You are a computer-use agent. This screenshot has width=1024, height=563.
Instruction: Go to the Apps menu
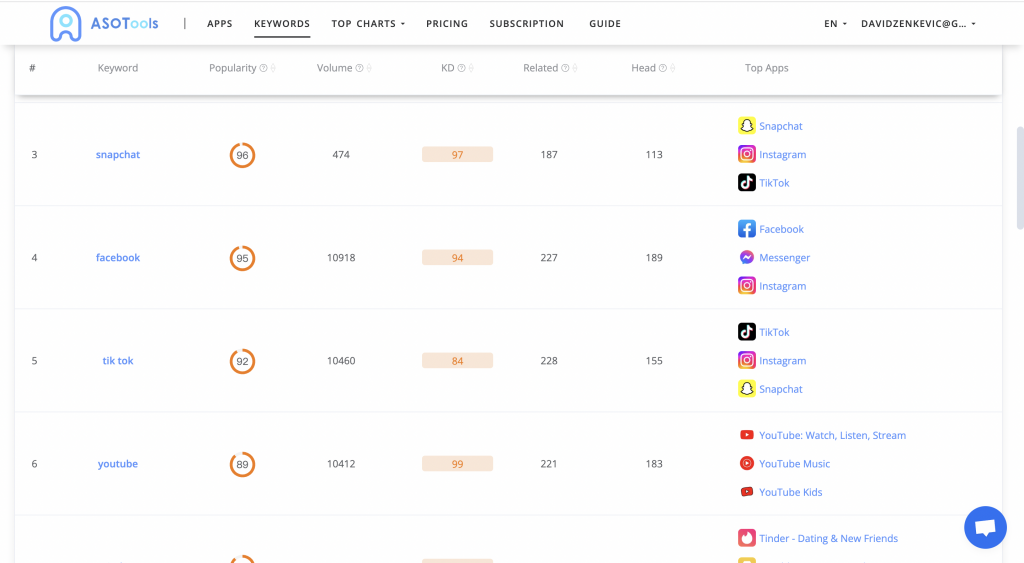tap(219, 24)
